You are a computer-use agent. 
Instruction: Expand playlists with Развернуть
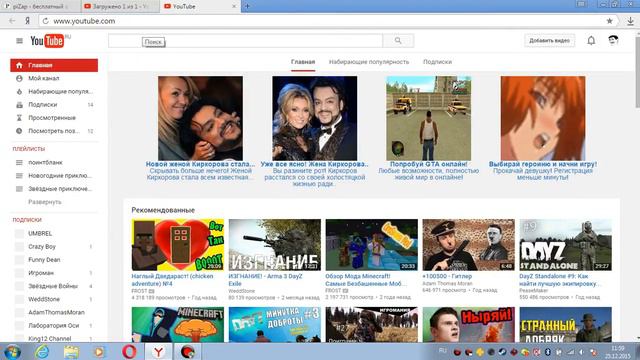click(x=44, y=202)
